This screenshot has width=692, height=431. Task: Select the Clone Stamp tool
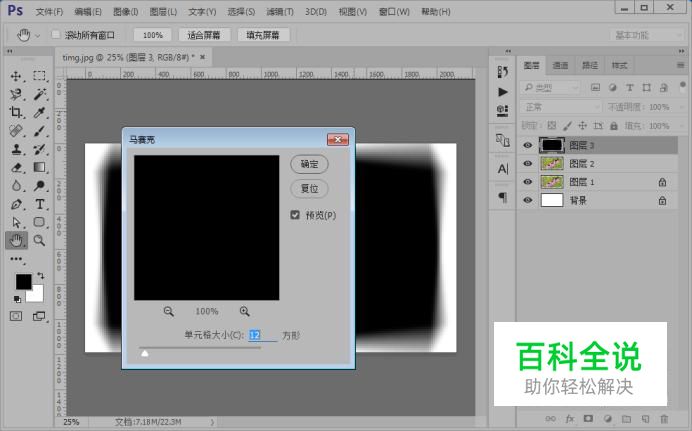click(x=16, y=149)
